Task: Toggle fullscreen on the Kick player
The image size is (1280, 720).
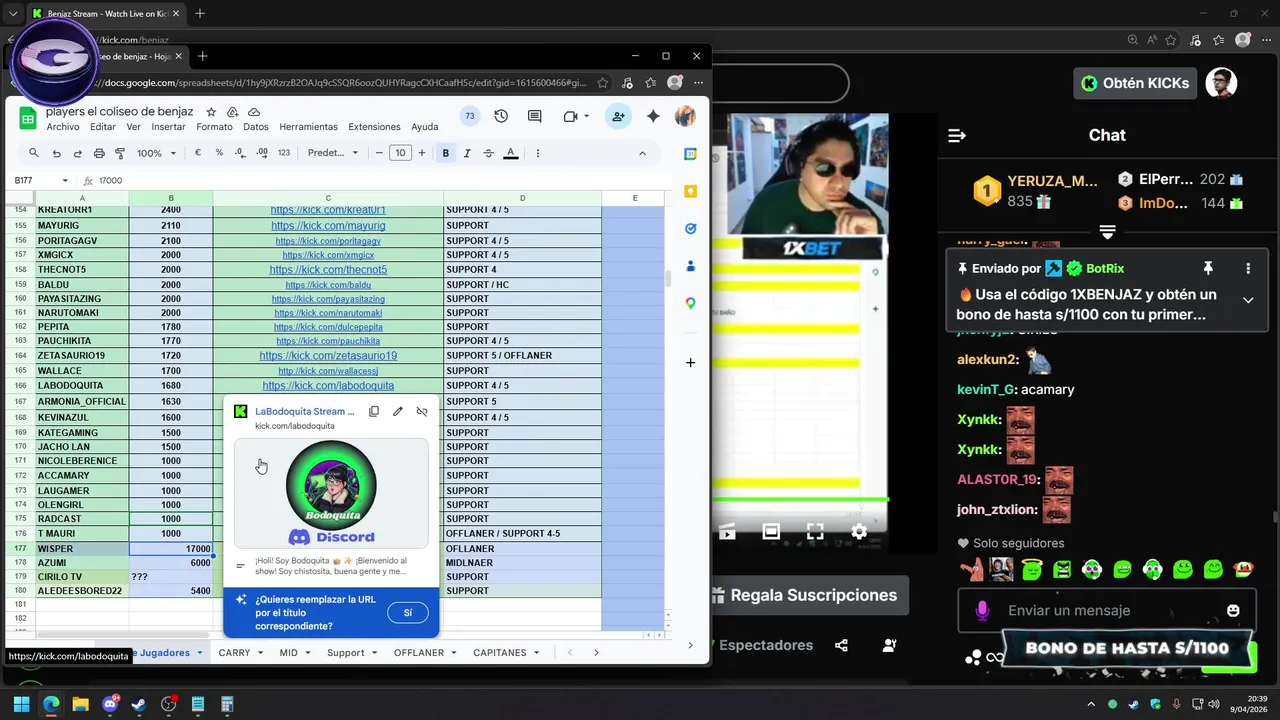Action: [815, 531]
